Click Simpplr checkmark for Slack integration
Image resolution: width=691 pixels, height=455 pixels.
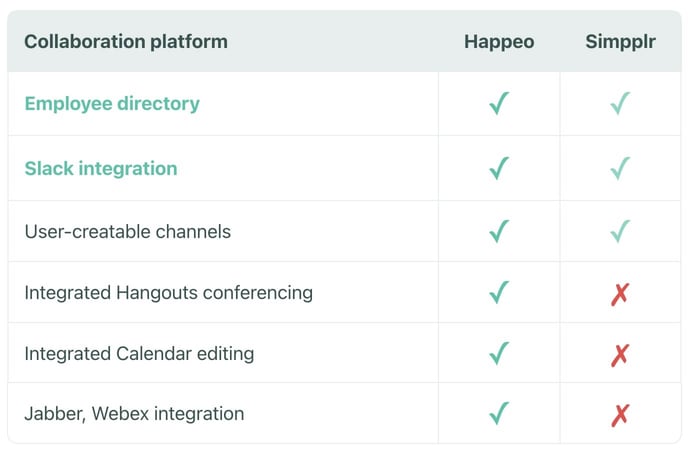[620, 169]
